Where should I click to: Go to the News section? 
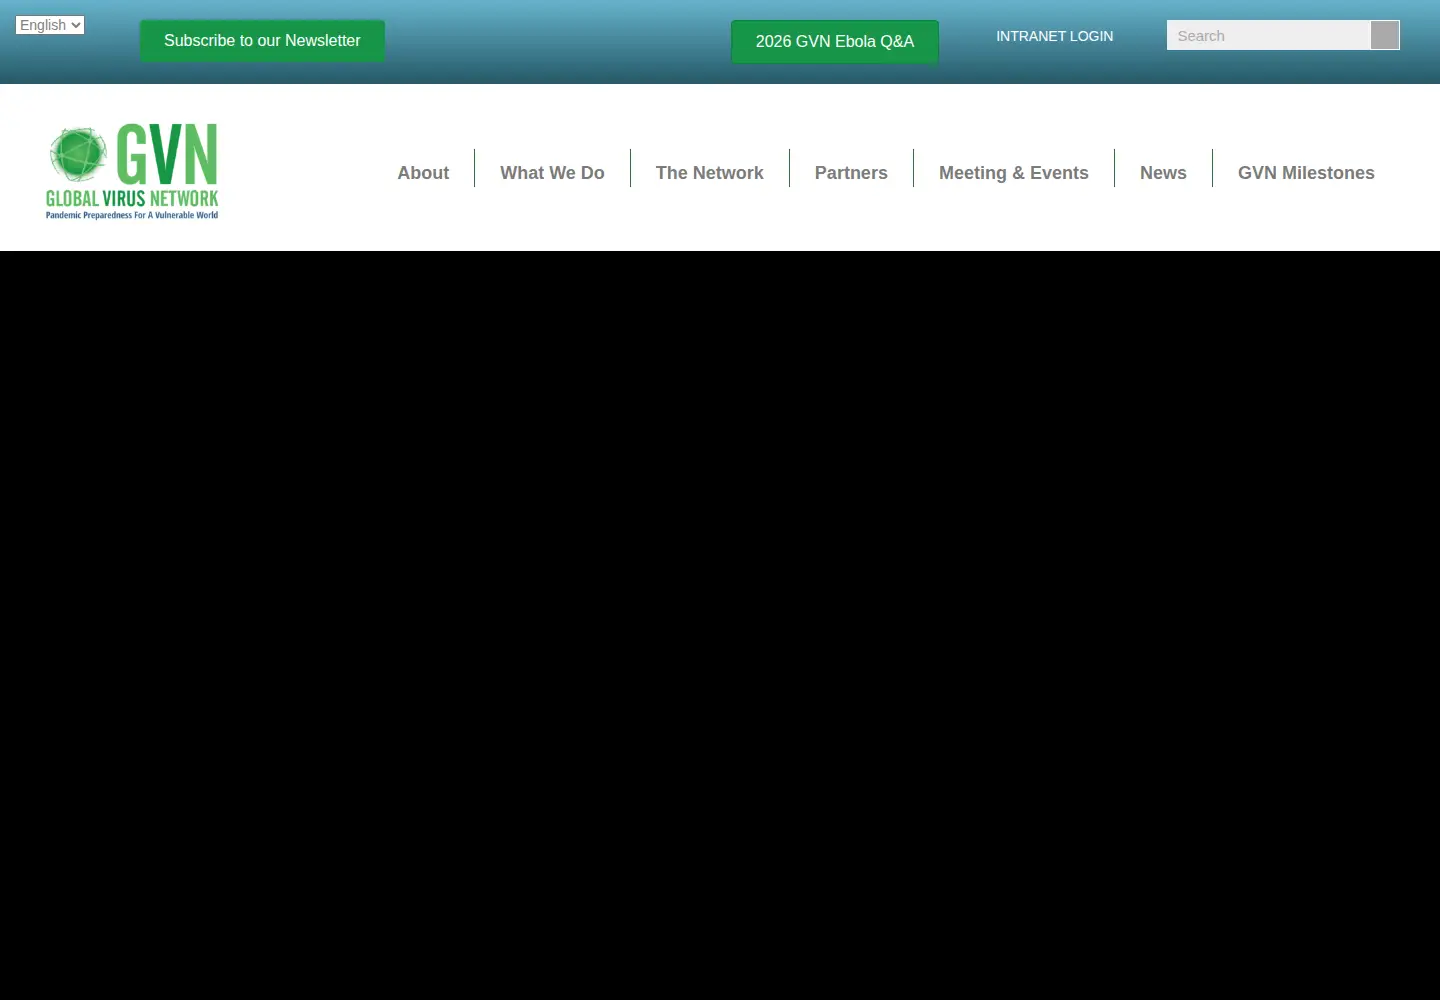tap(1163, 173)
